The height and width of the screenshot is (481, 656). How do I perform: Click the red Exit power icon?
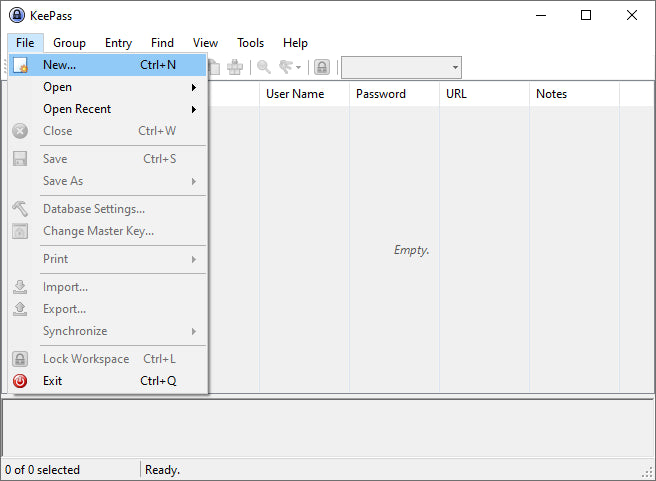pyautogui.click(x=20, y=381)
